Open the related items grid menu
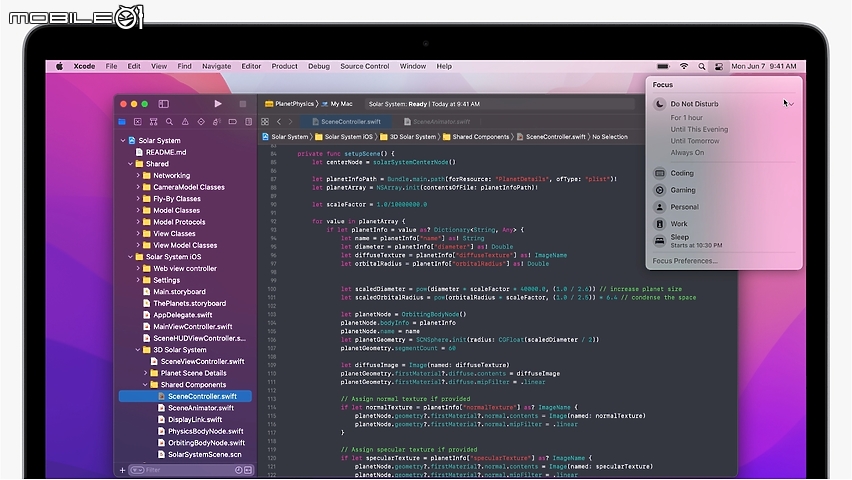Viewport: 852px width, 480px height. 265,122
